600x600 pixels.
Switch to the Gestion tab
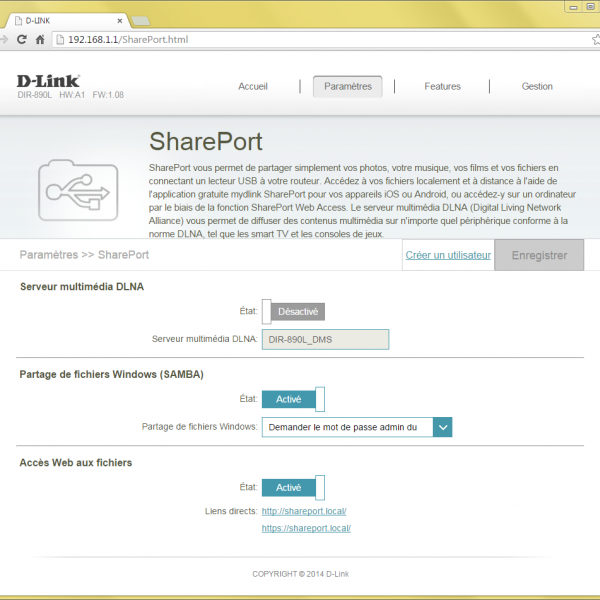click(537, 87)
